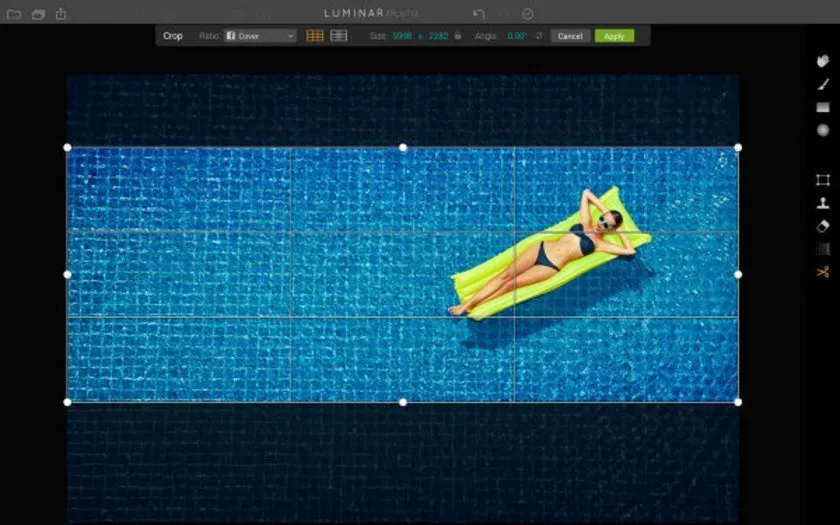Viewport: 840px width, 525px height.
Task: Select the Eraser tool
Action: 822,226
